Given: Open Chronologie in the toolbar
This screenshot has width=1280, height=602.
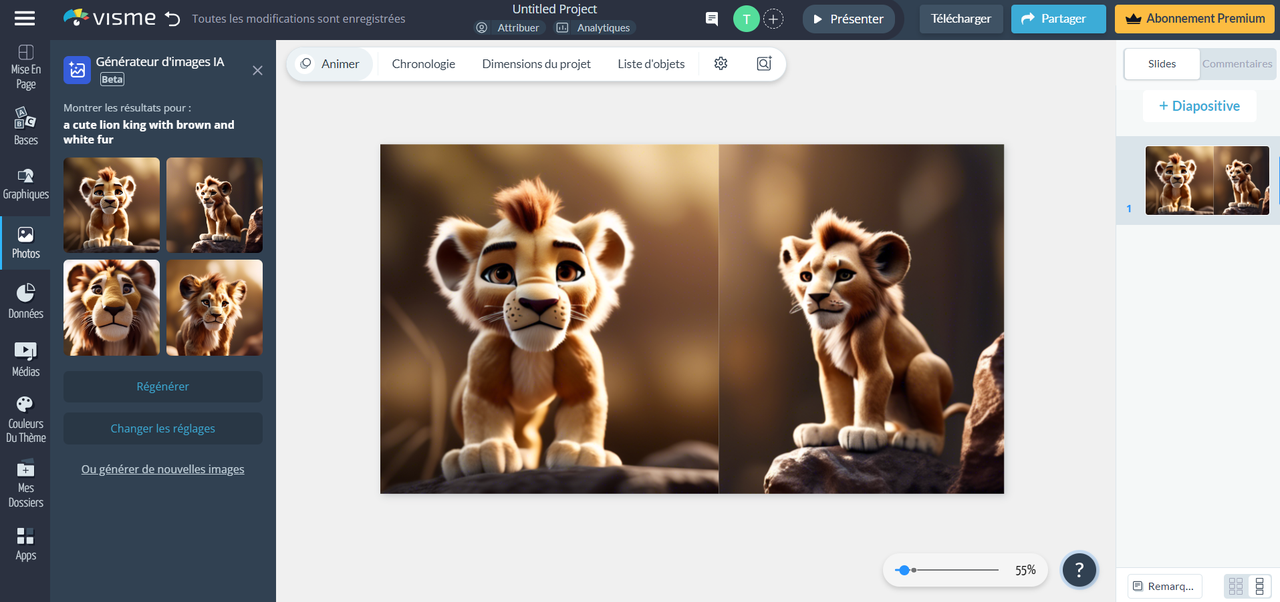Looking at the screenshot, I should 424,64.
